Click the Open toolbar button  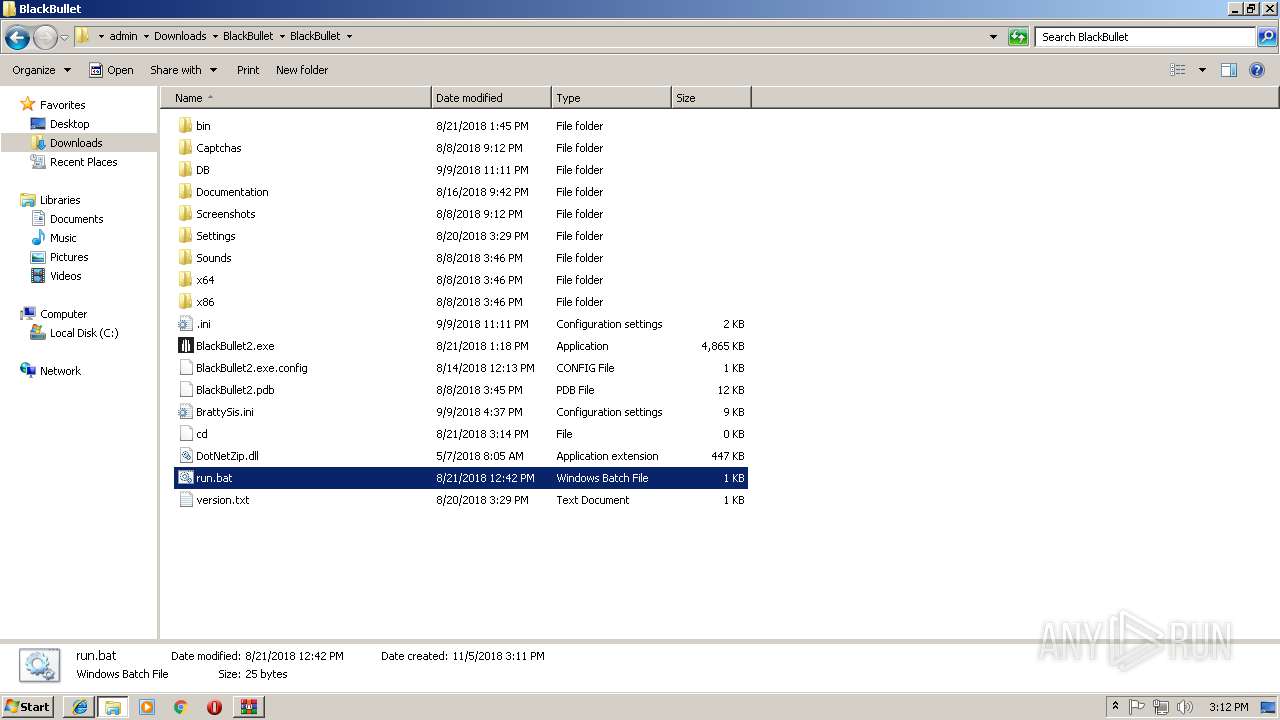[x=111, y=70]
